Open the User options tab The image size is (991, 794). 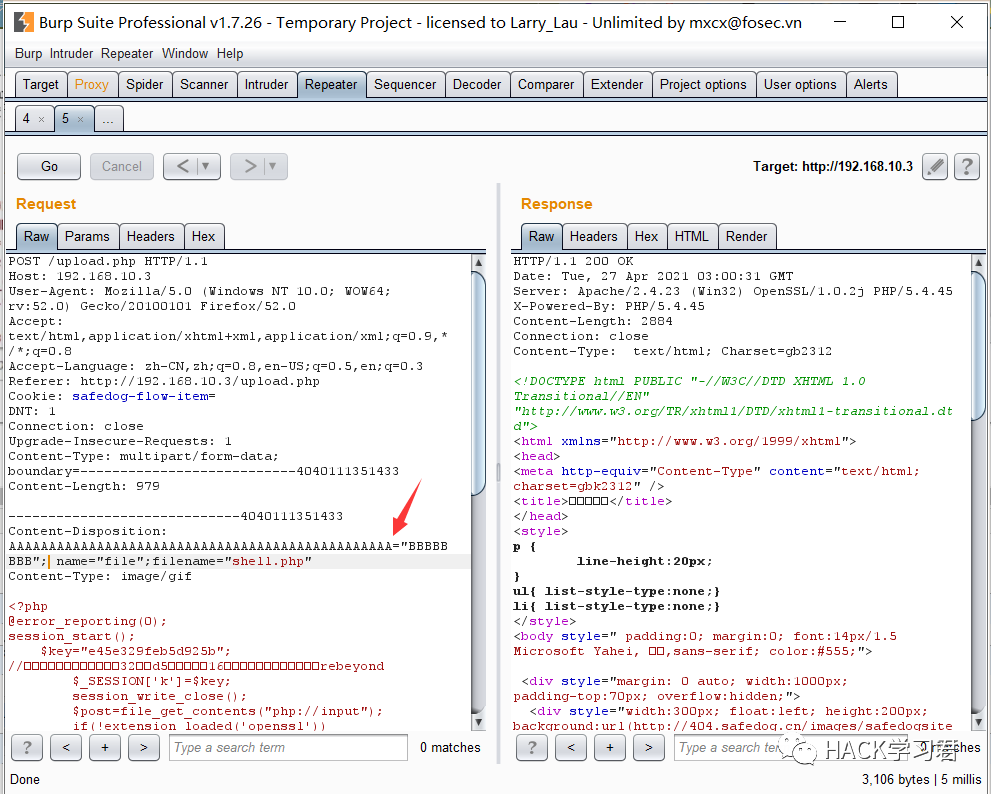point(800,85)
